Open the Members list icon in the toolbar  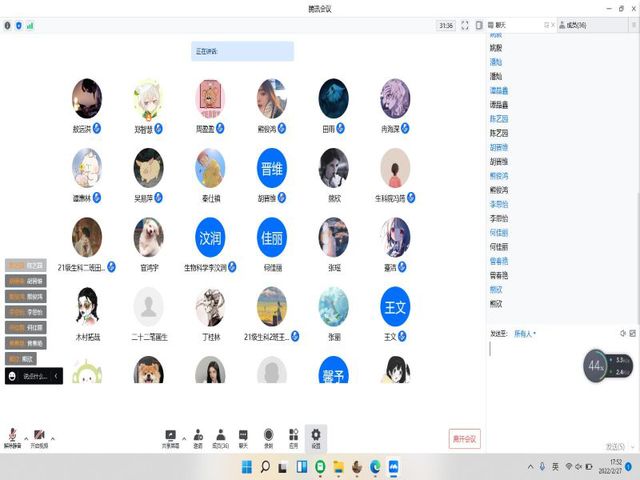coord(220,437)
